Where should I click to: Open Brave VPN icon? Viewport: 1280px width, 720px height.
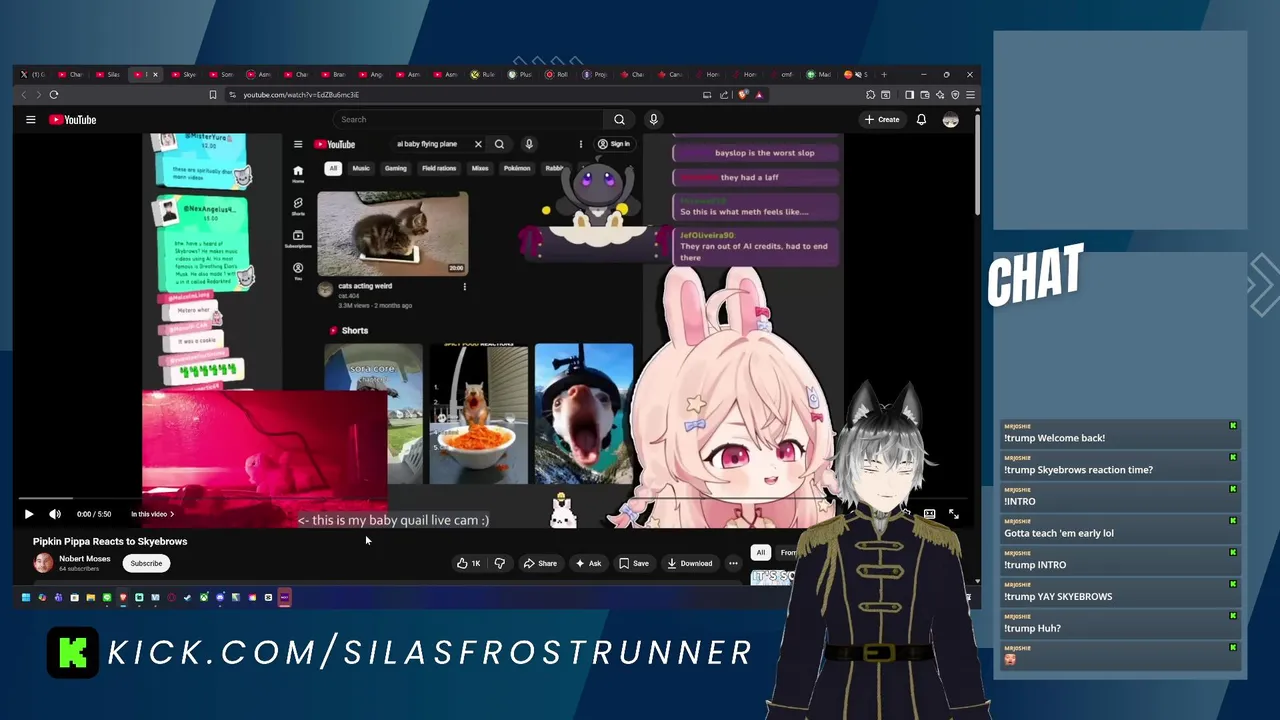(955, 95)
